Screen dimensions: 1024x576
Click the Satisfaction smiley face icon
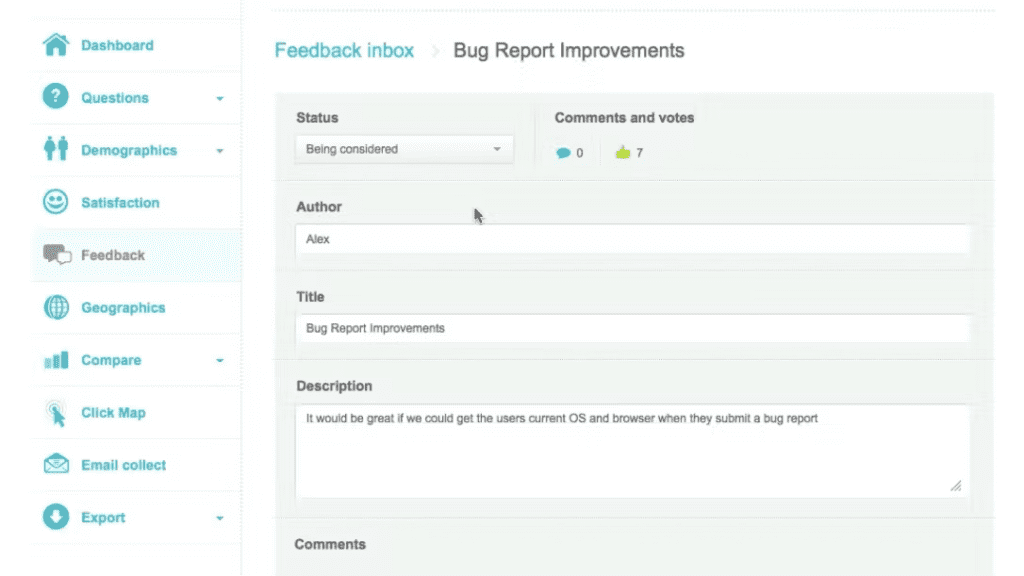[x=56, y=203]
